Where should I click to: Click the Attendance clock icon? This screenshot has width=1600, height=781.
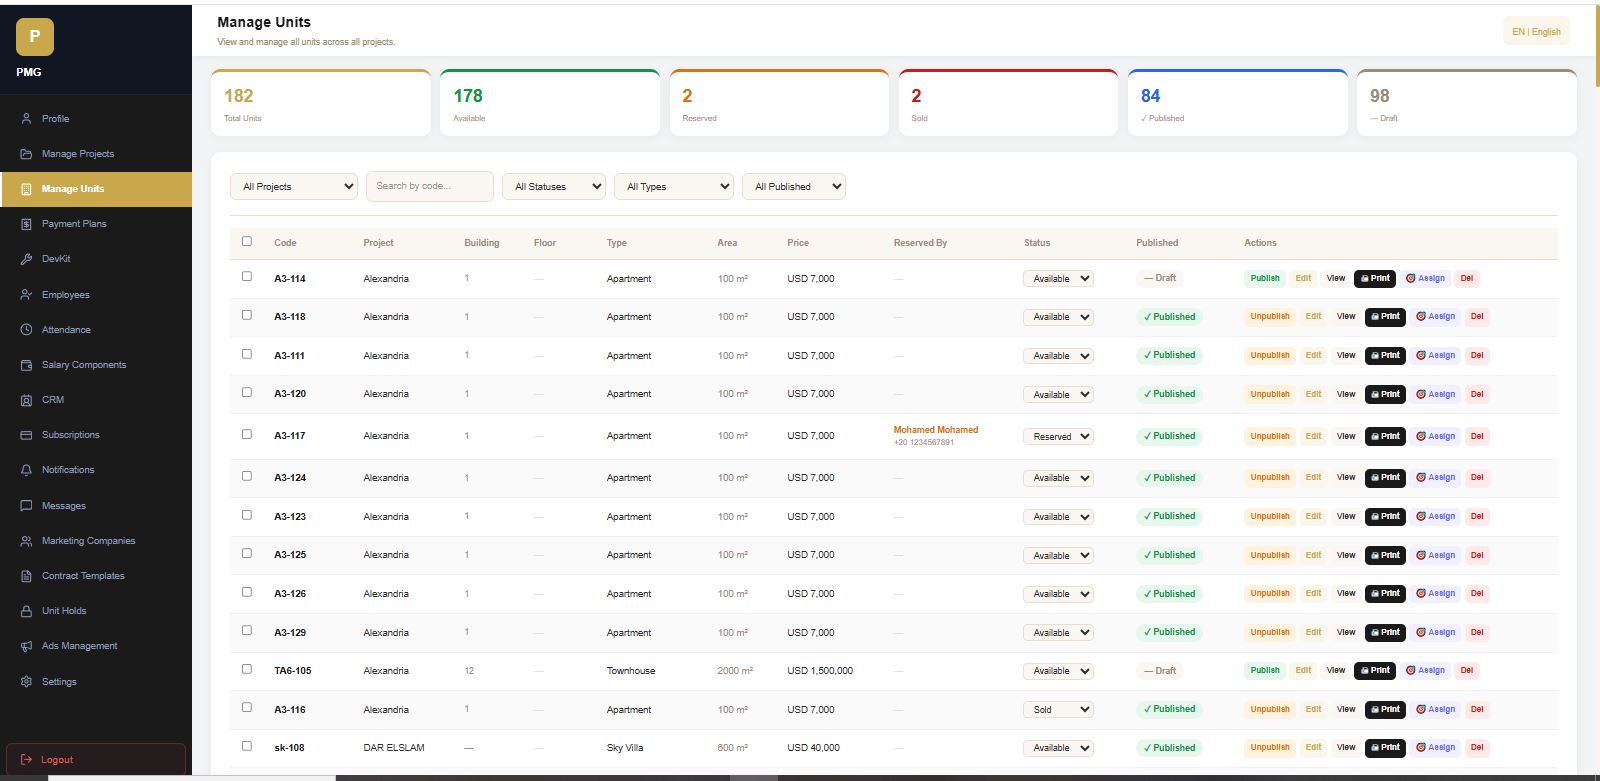point(26,330)
